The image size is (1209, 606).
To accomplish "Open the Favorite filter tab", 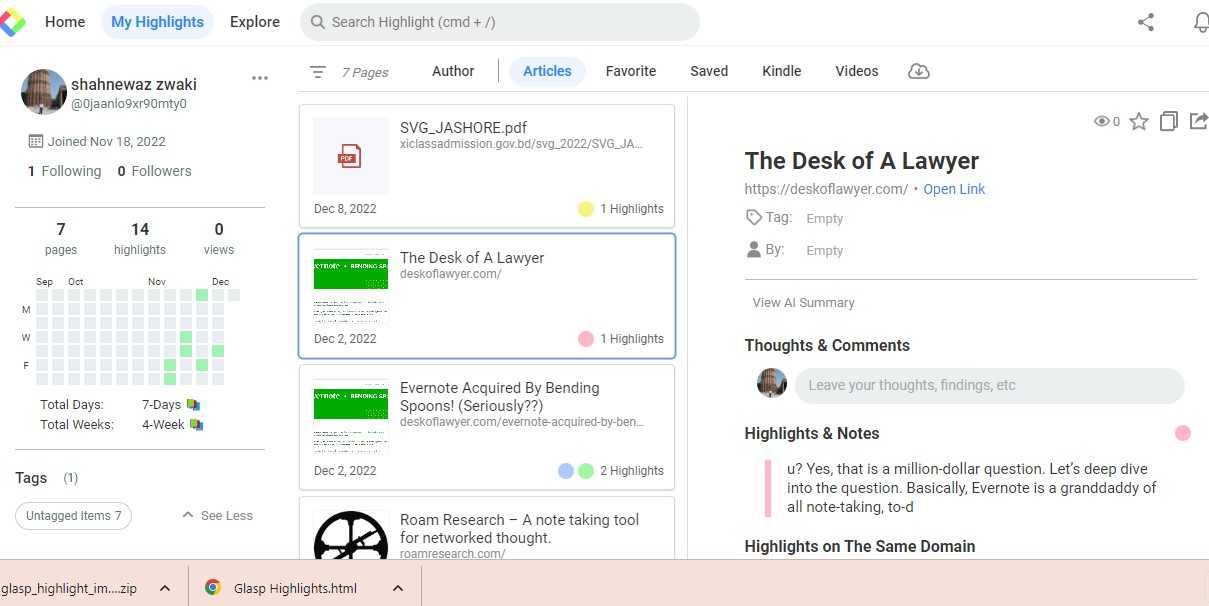I will [x=631, y=71].
